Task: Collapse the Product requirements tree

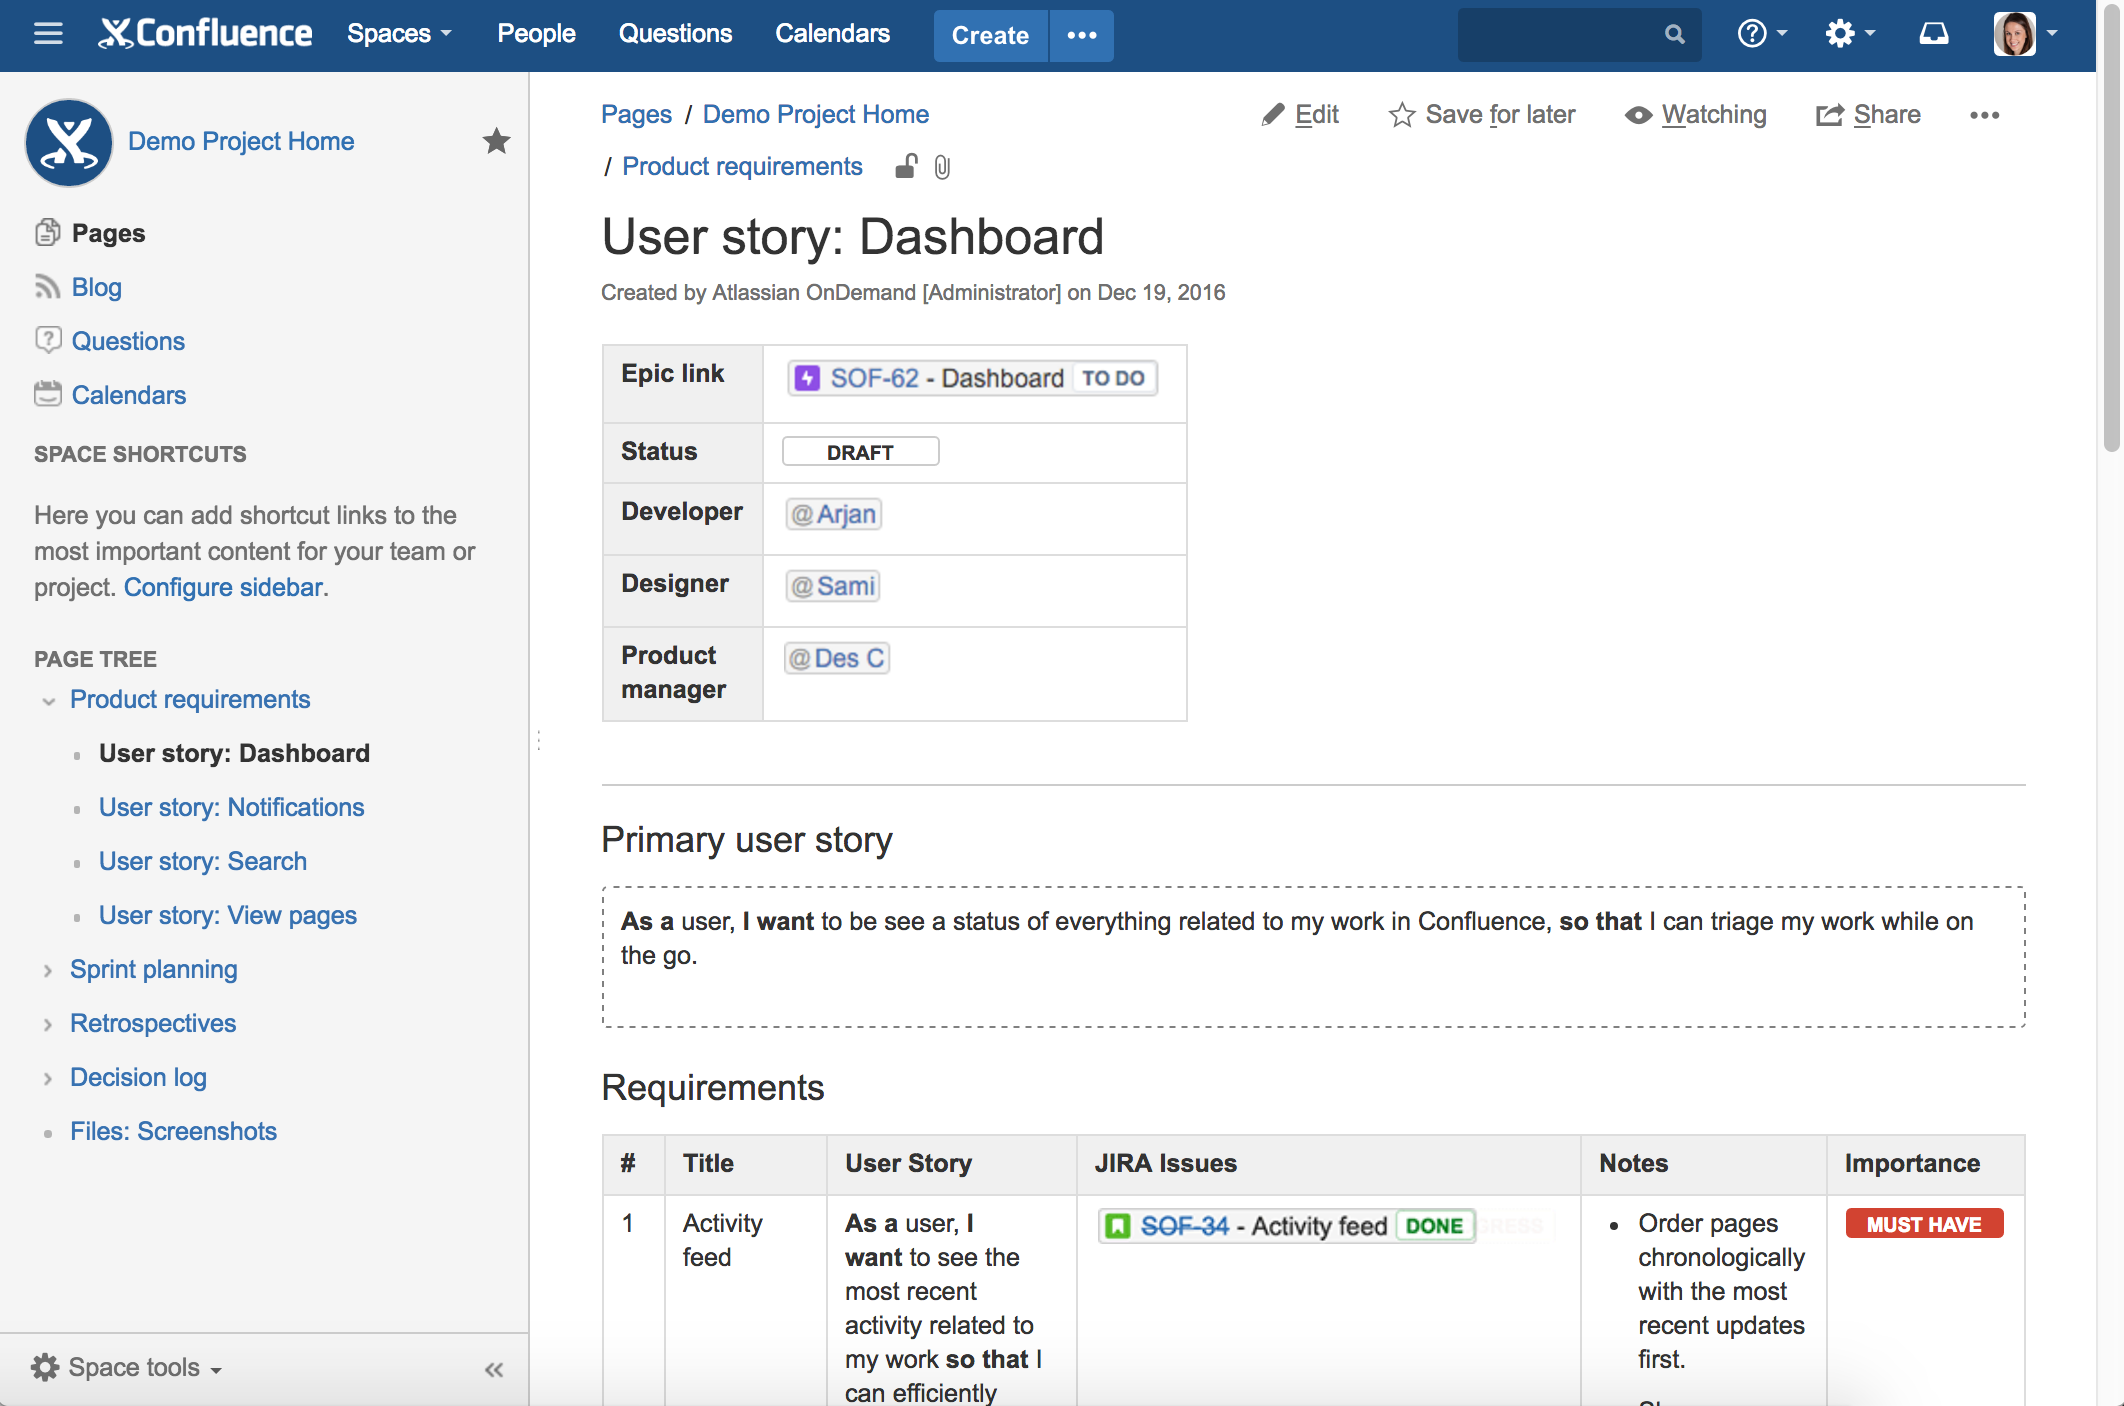Action: point(47,700)
